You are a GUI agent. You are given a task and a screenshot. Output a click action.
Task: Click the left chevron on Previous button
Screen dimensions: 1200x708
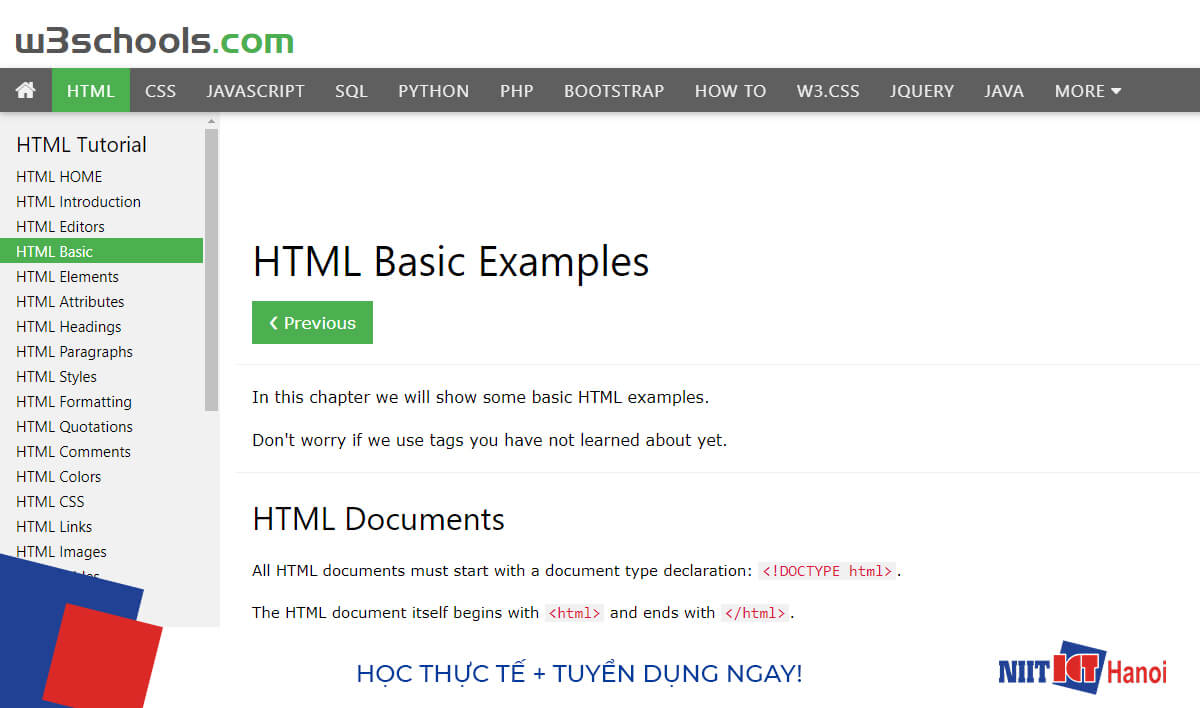(x=273, y=322)
